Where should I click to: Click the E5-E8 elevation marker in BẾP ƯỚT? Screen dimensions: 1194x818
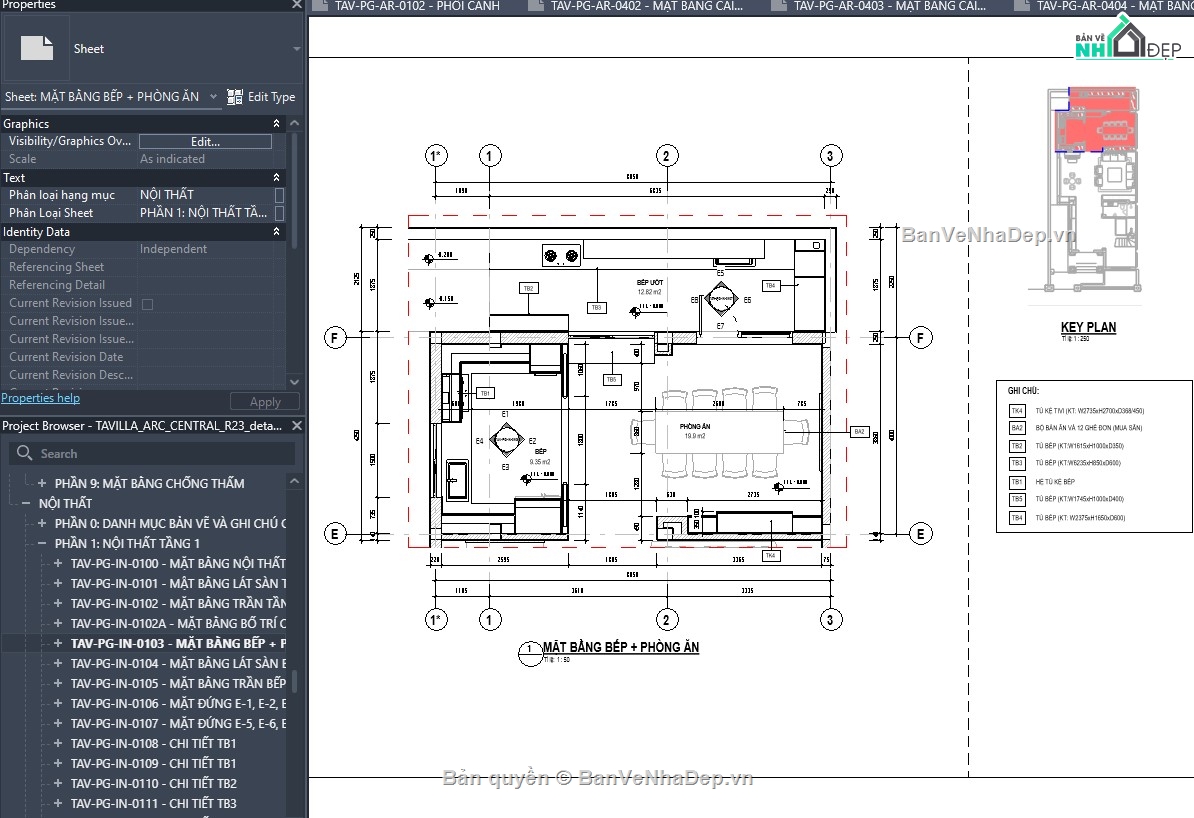[720, 299]
